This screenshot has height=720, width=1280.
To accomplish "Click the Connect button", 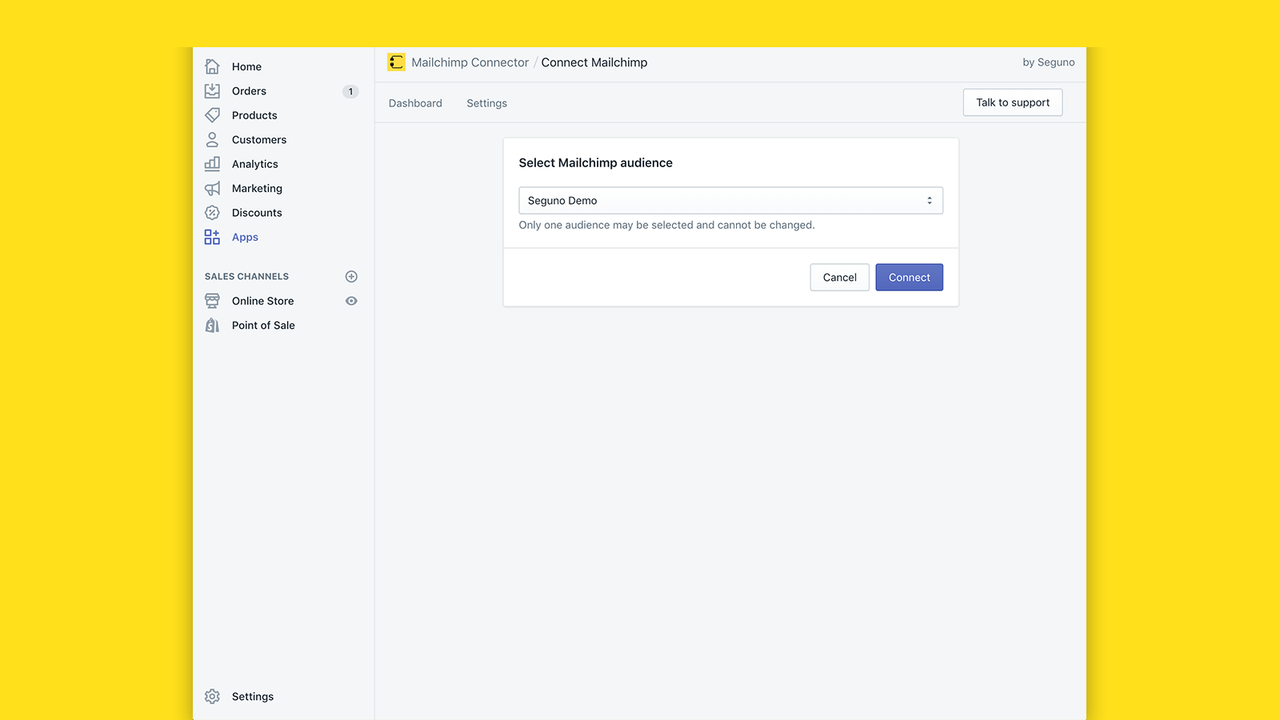I will 909,277.
